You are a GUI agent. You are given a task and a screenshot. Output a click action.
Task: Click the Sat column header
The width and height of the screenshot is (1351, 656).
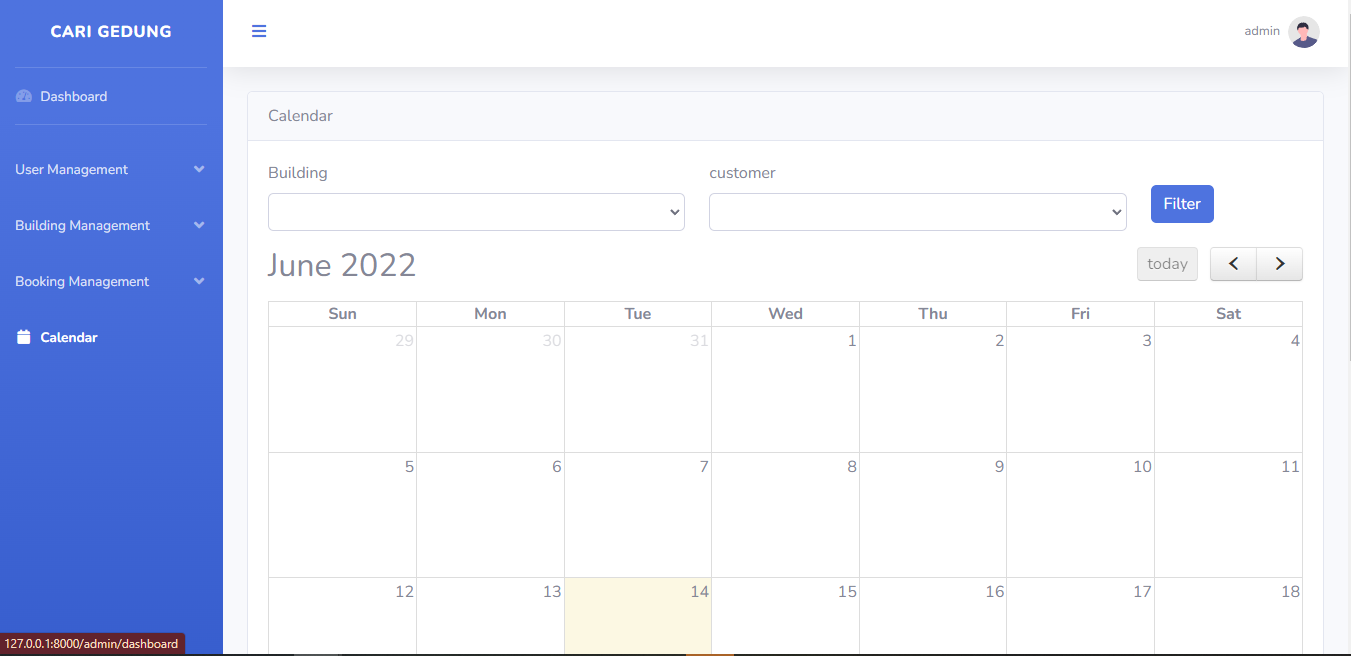1228,314
